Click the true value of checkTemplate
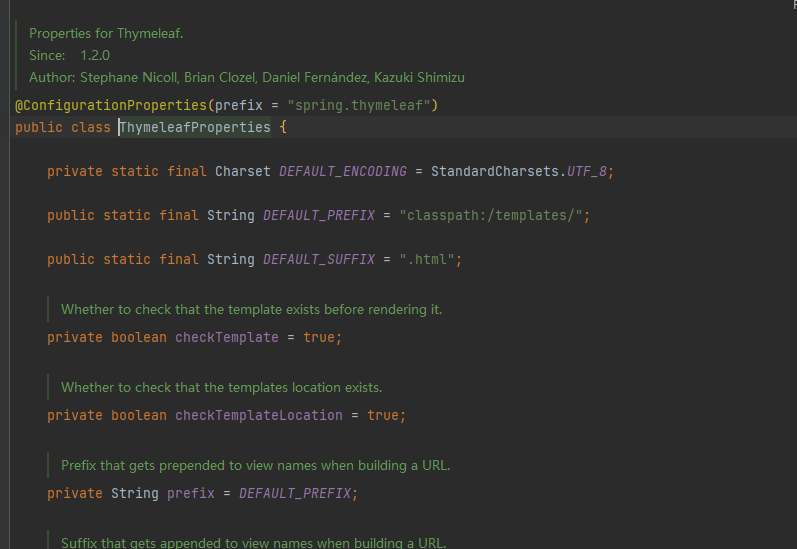Image resolution: width=797 pixels, height=549 pixels. [x=319, y=338]
